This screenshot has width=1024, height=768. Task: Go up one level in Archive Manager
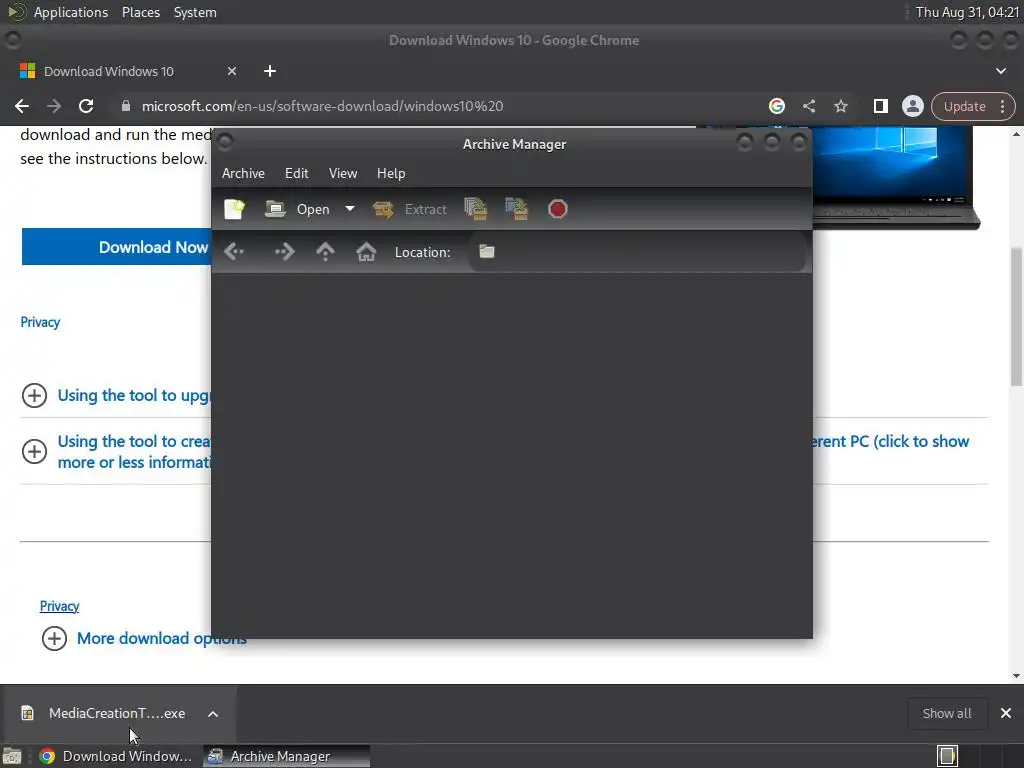325,251
